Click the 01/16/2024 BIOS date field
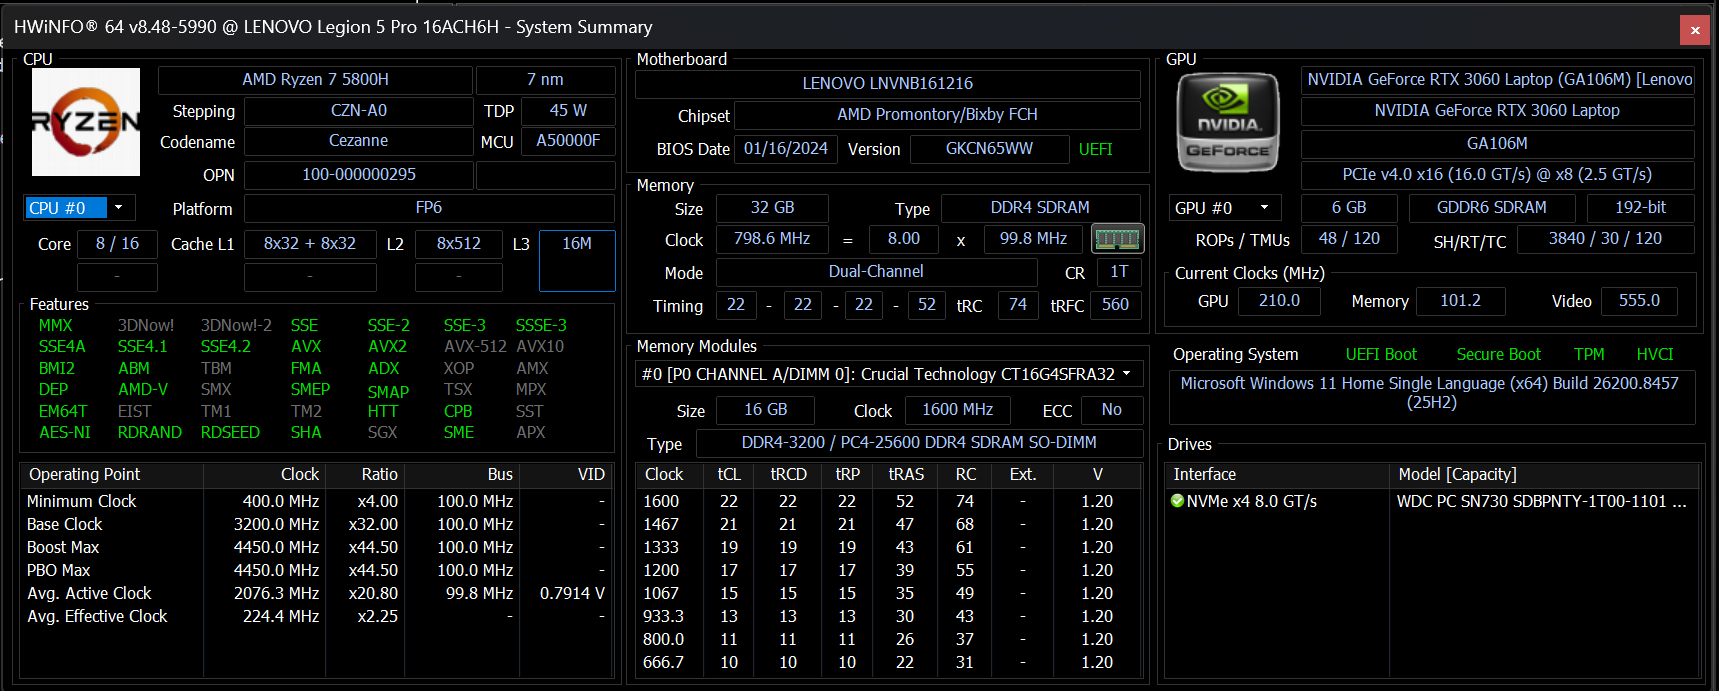Image resolution: width=1719 pixels, height=691 pixels. (x=786, y=149)
